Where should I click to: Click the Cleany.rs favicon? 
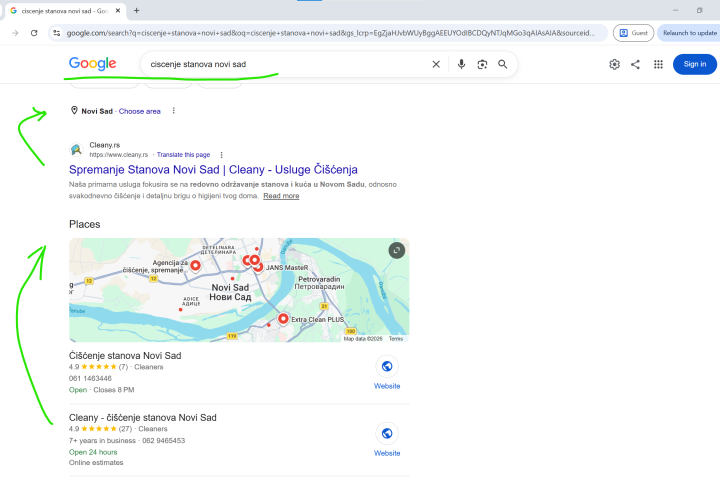click(76, 149)
